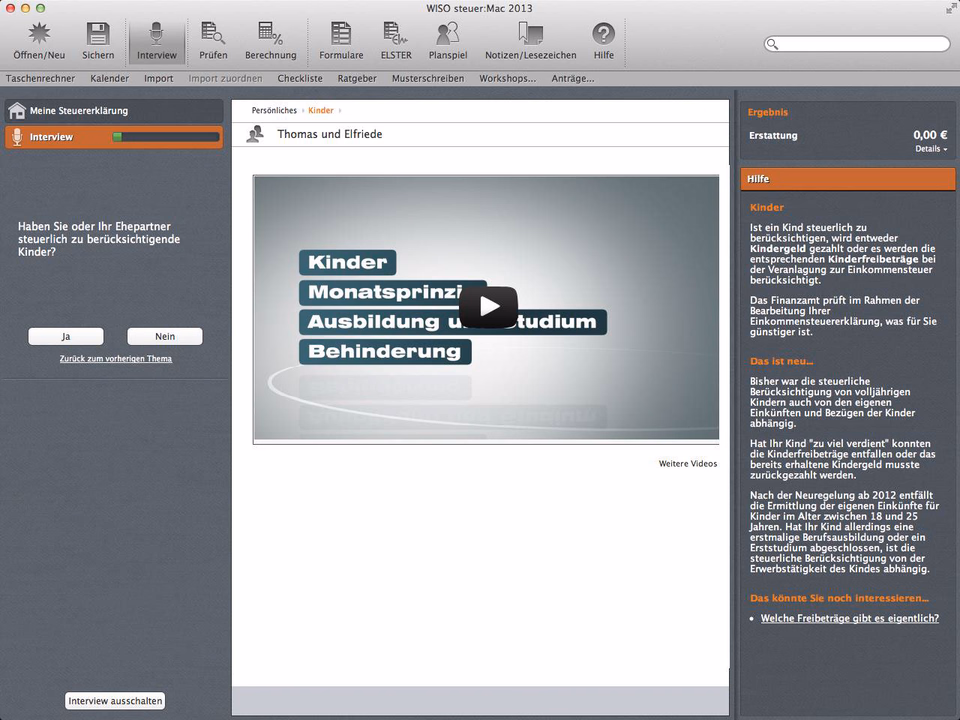Open the Anträge... item
Screen dimensions: 960x720
pos(572,78)
